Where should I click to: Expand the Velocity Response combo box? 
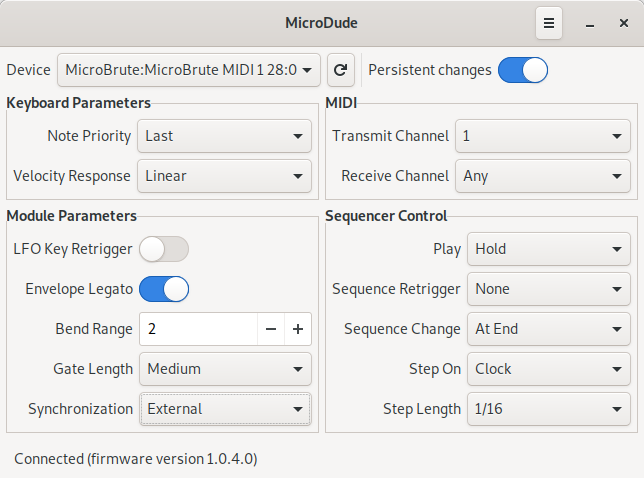pyautogui.click(x=224, y=176)
